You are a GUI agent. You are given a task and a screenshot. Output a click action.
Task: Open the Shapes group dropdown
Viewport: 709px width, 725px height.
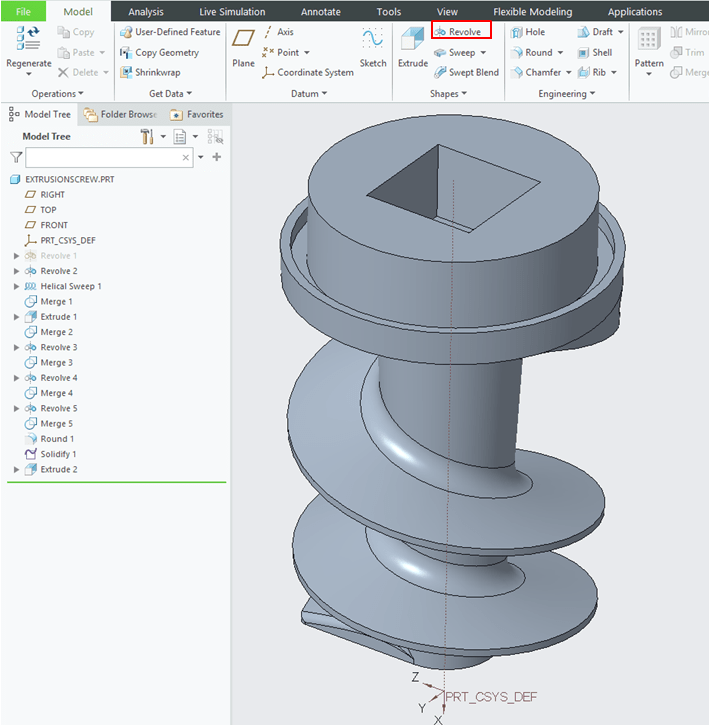coord(448,94)
